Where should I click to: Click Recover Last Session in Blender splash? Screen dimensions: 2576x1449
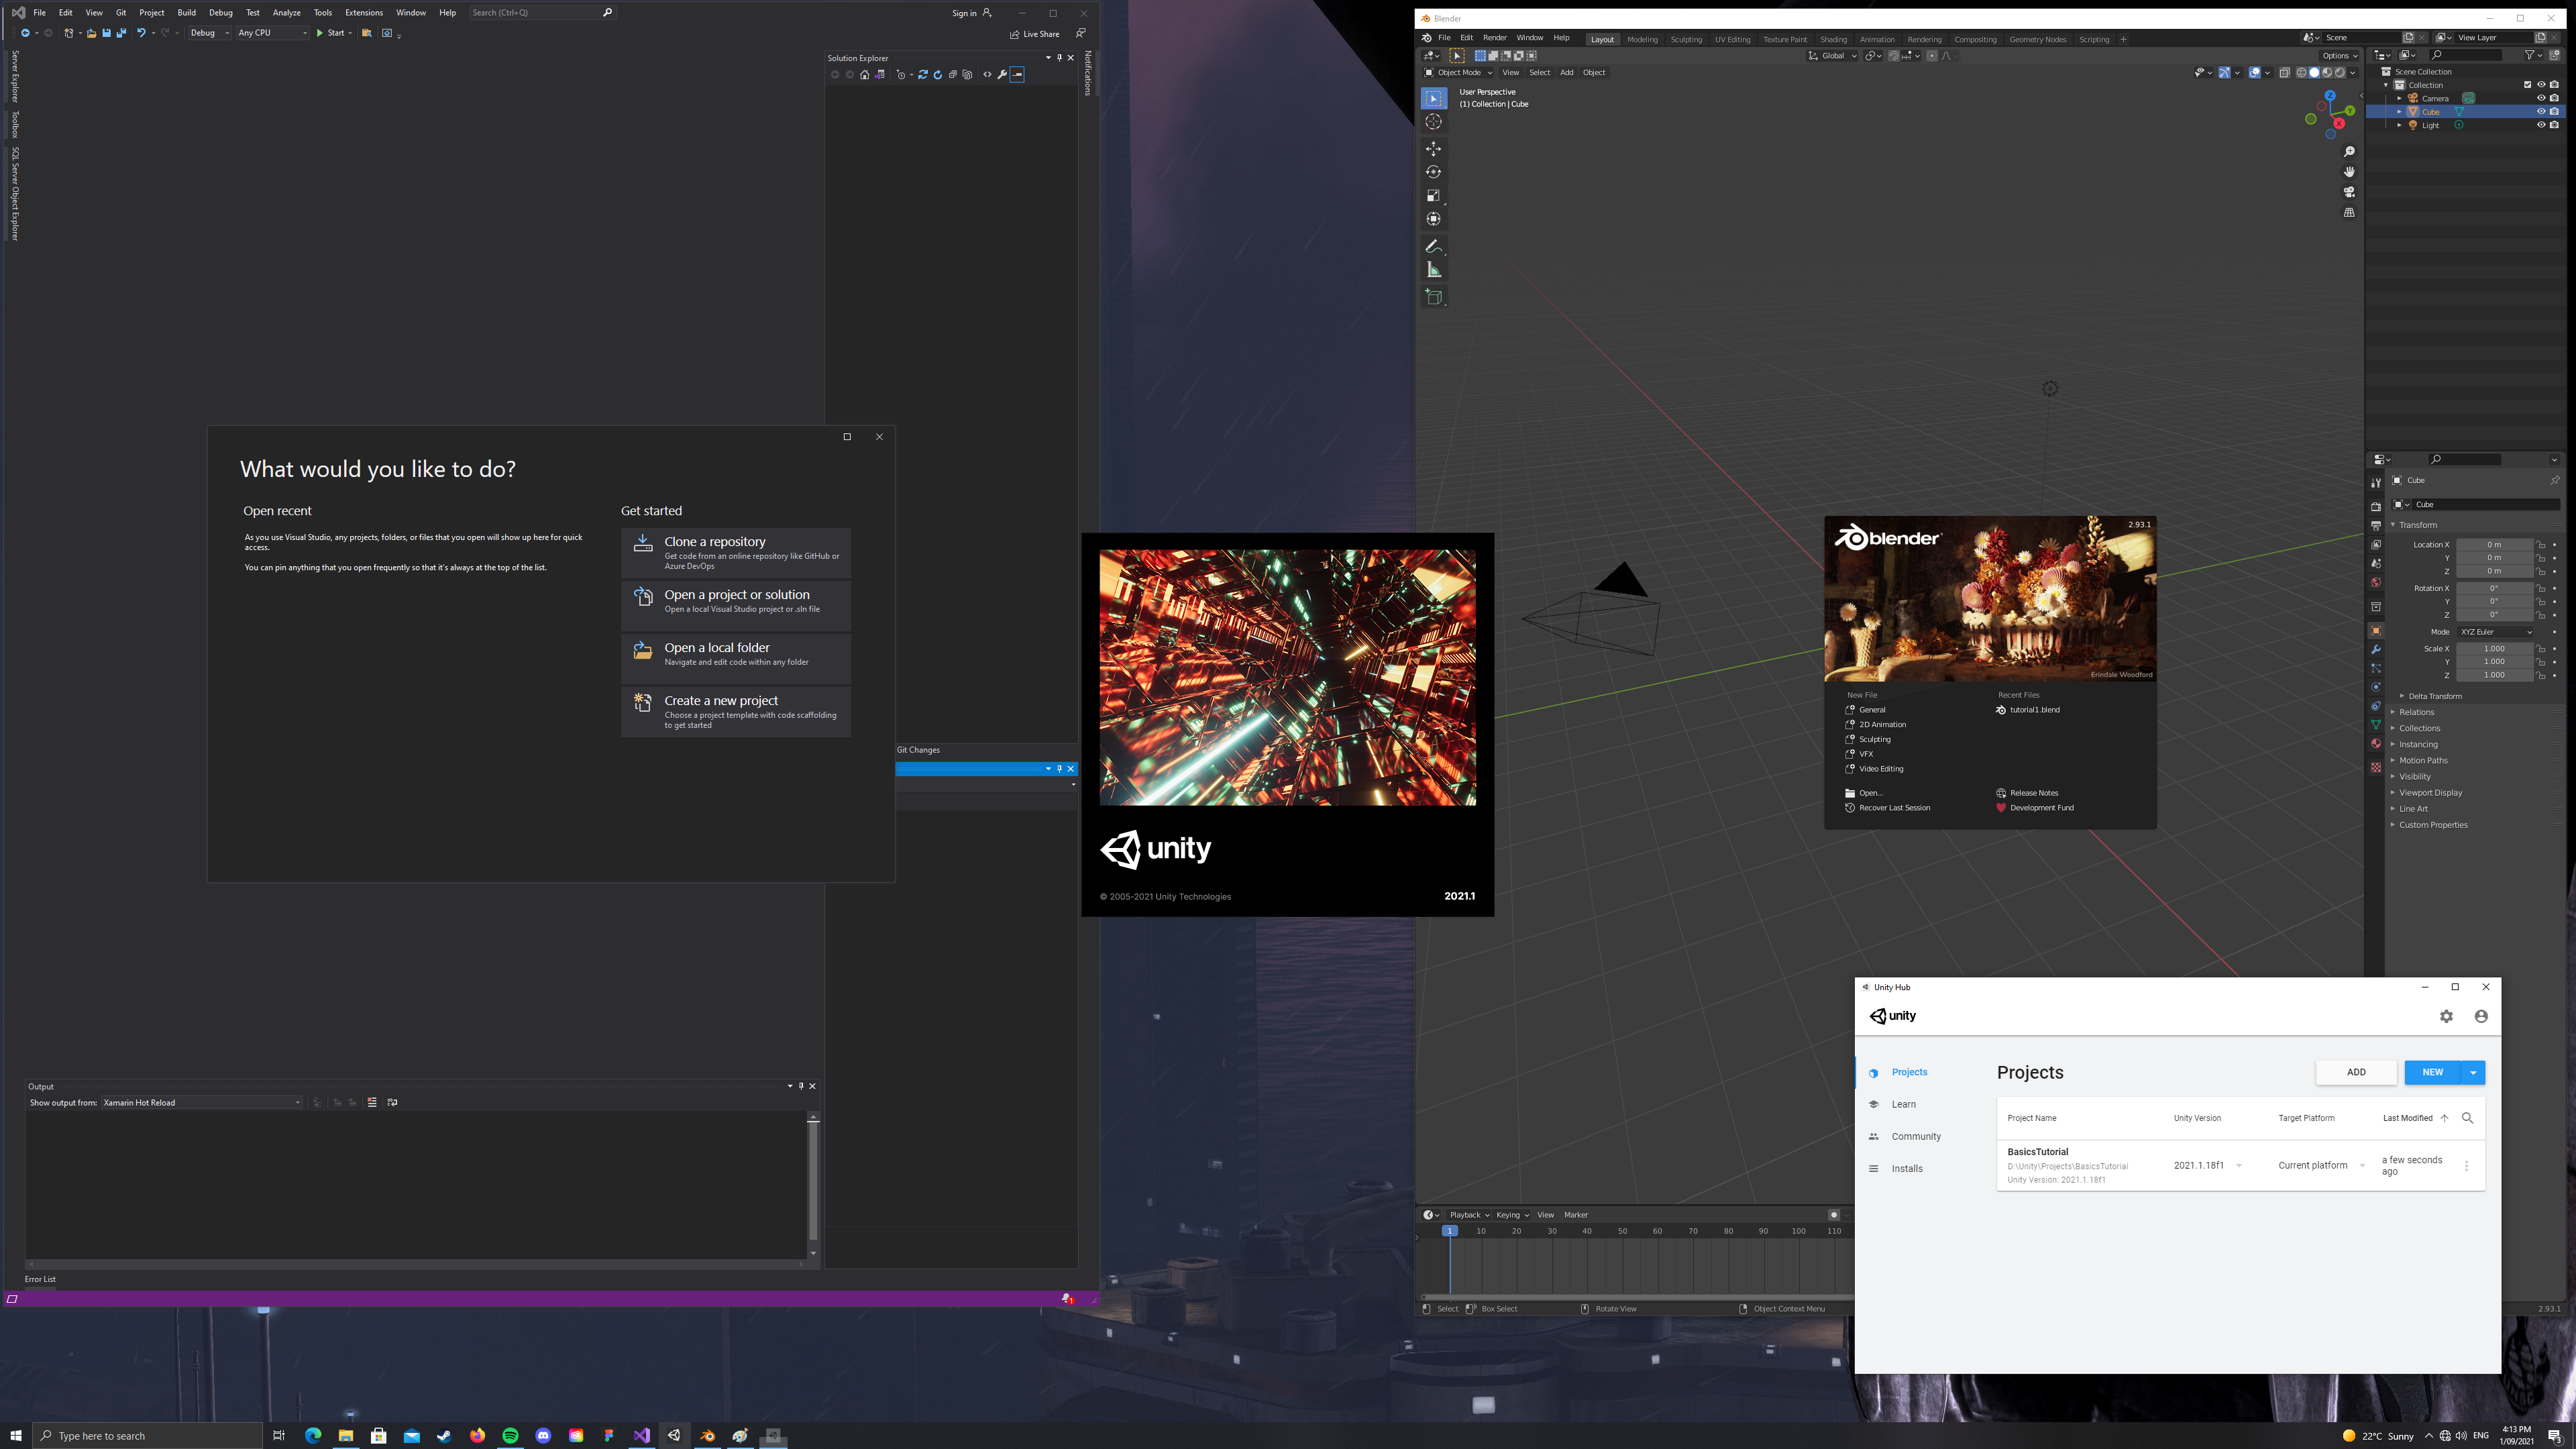click(x=1887, y=808)
